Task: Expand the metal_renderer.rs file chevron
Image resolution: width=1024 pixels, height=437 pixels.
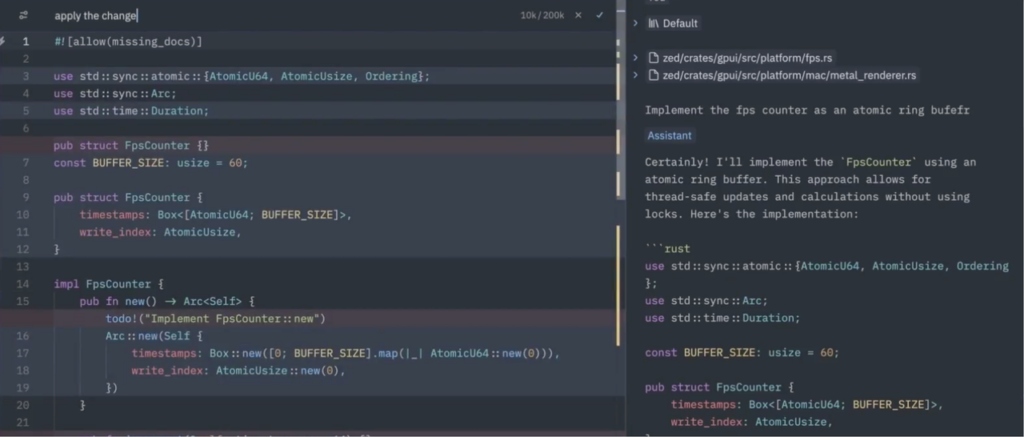Action: coord(635,75)
